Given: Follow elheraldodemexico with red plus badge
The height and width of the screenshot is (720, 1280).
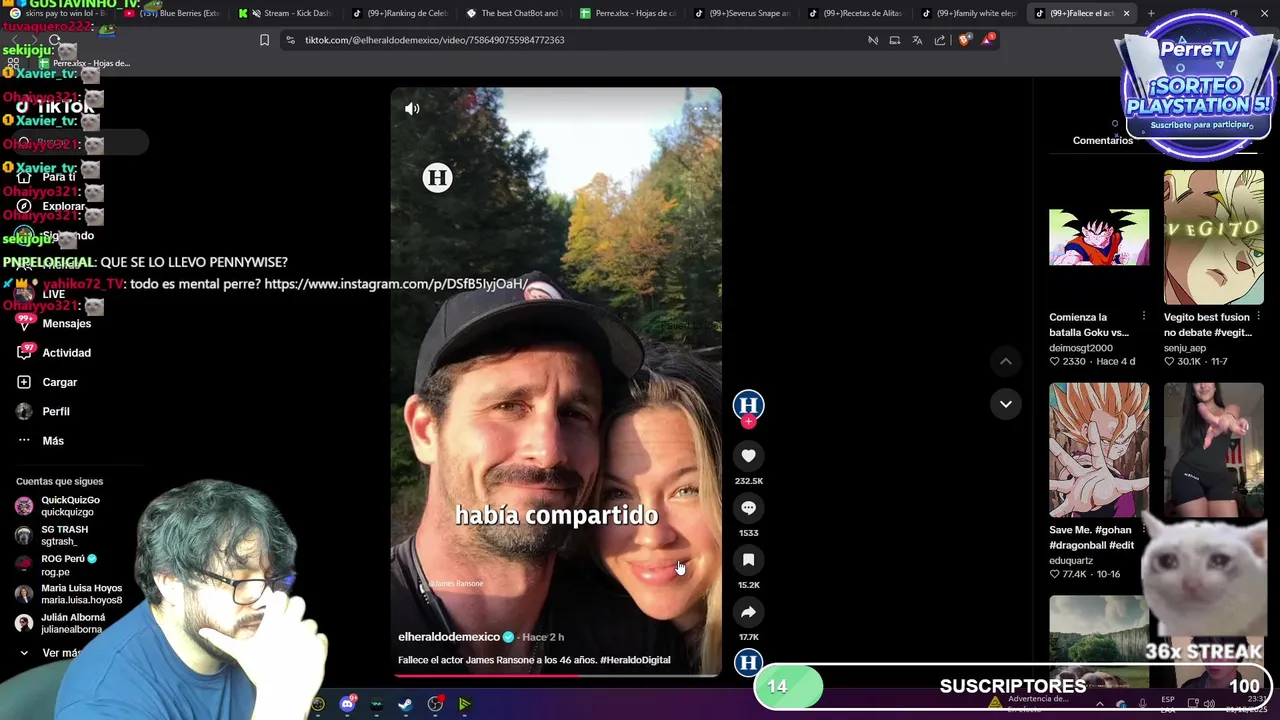Looking at the screenshot, I should tap(748, 422).
